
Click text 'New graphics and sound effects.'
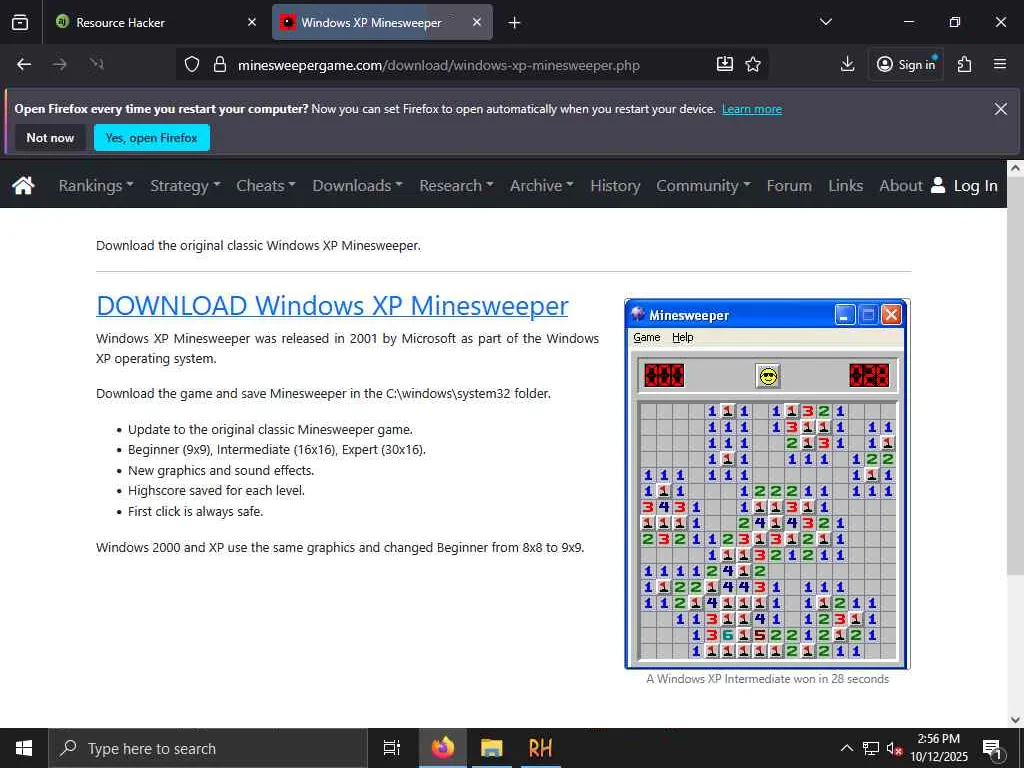point(221,470)
